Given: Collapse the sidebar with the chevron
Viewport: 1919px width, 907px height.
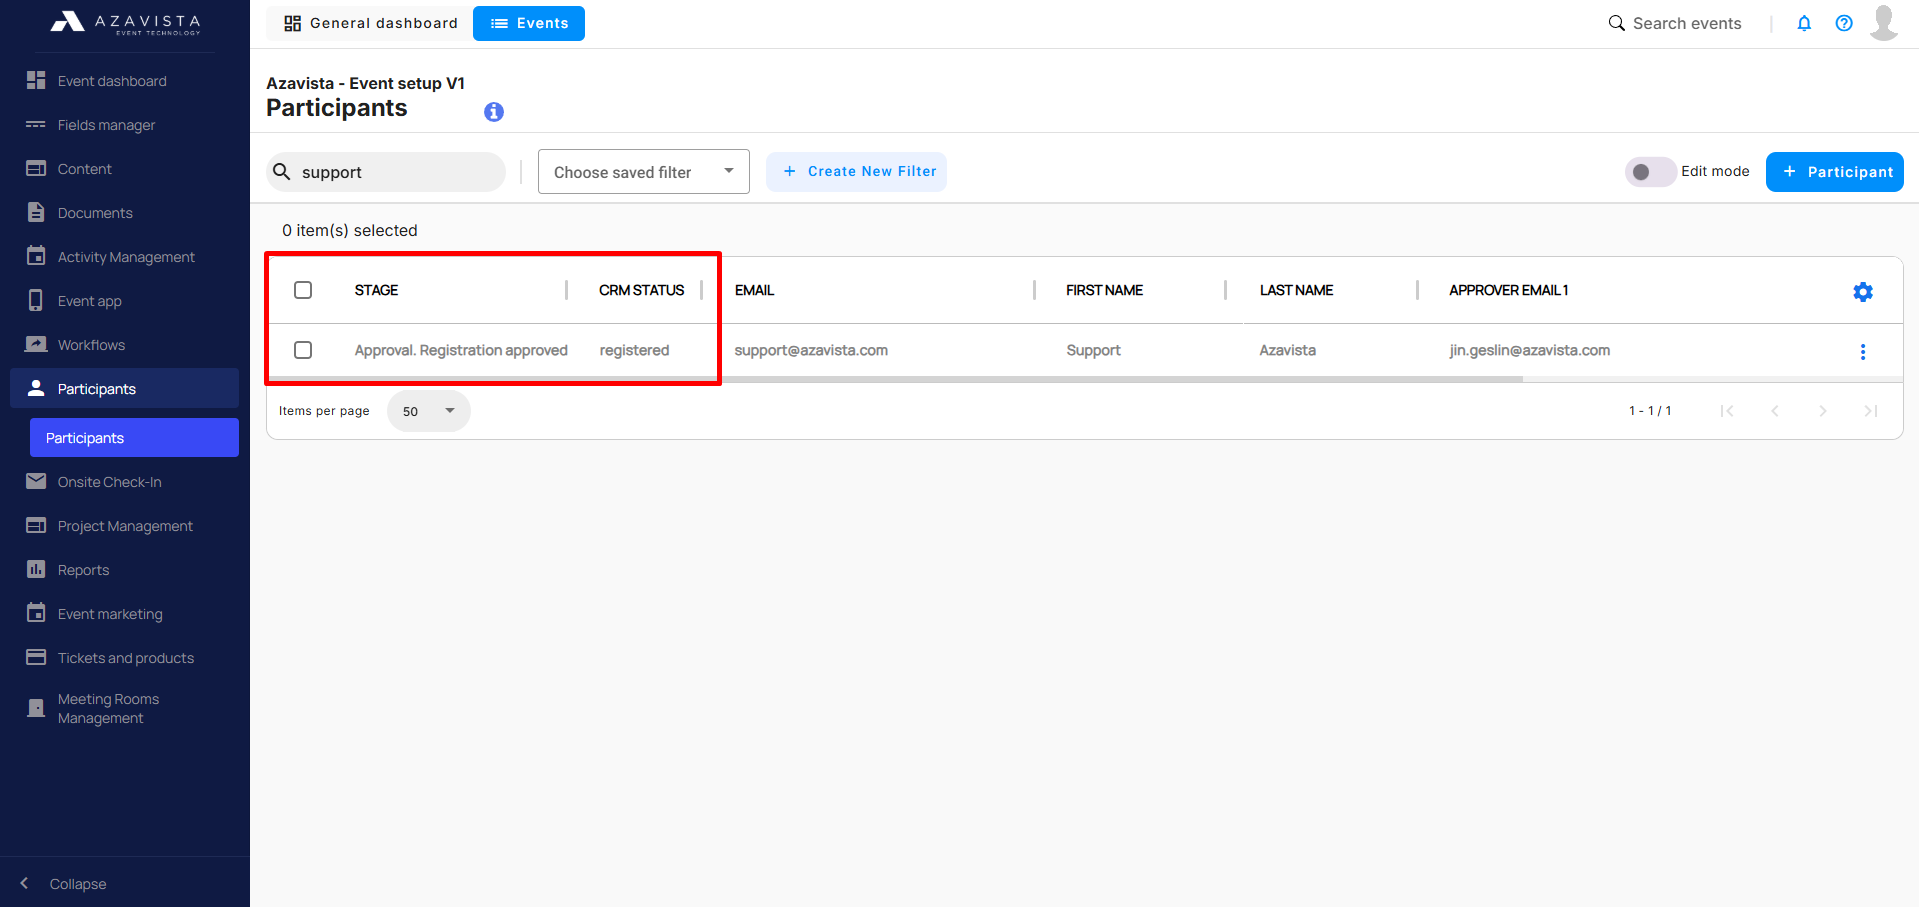Looking at the screenshot, I should pyautogui.click(x=24, y=883).
